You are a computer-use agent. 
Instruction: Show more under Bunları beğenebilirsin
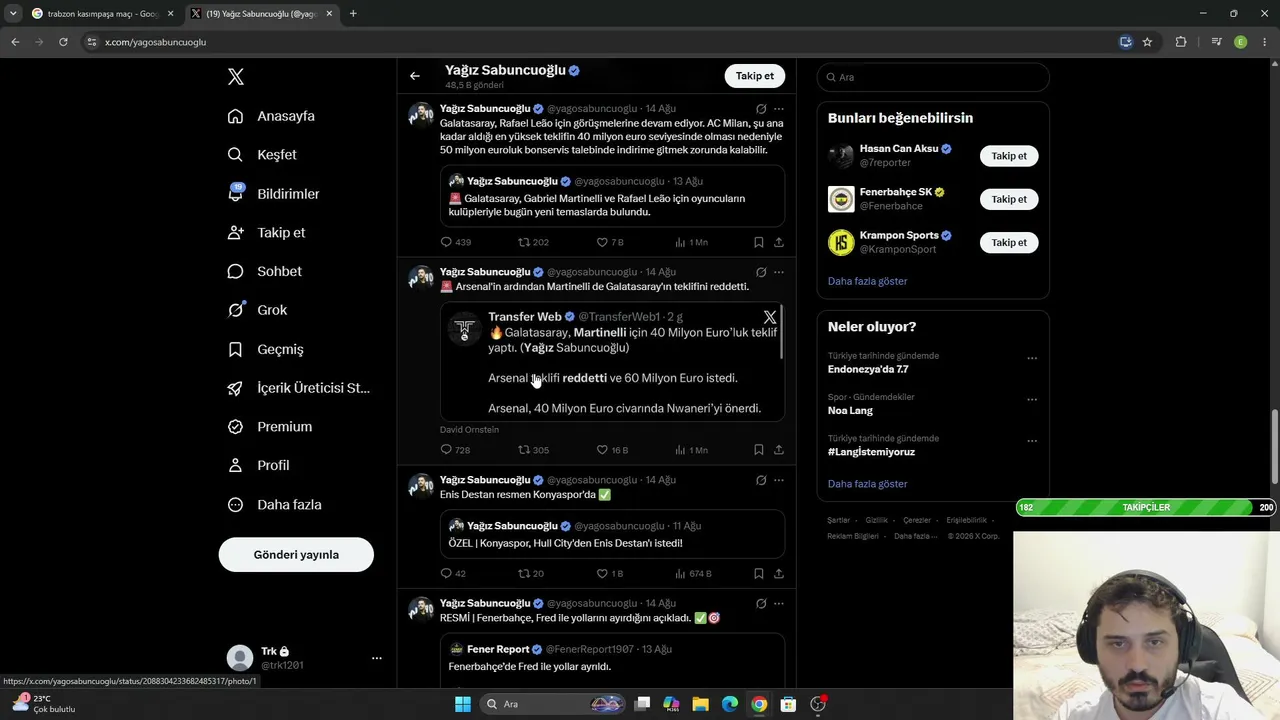pyautogui.click(x=867, y=281)
